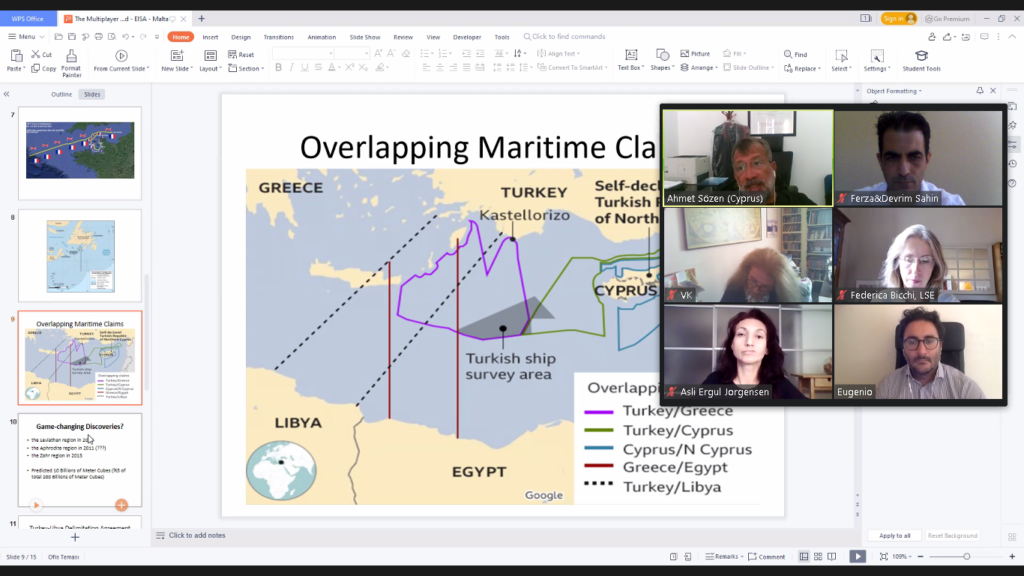Close the Object Formatting panel
The height and width of the screenshot is (576, 1024).
(993, 91)
